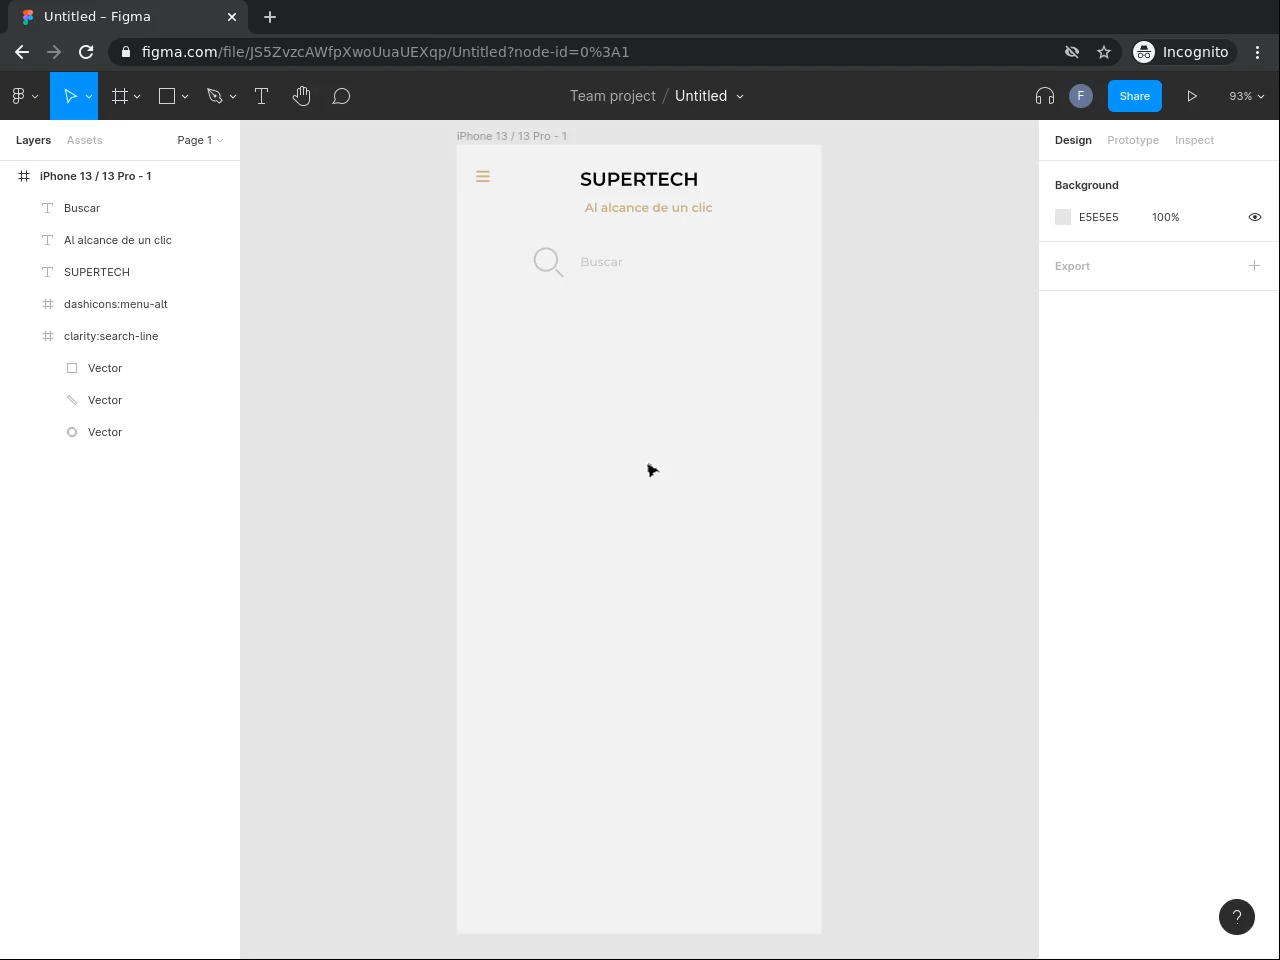Open the Page 1 dropdown
The image size is (1280, 960).
(200, 140)
